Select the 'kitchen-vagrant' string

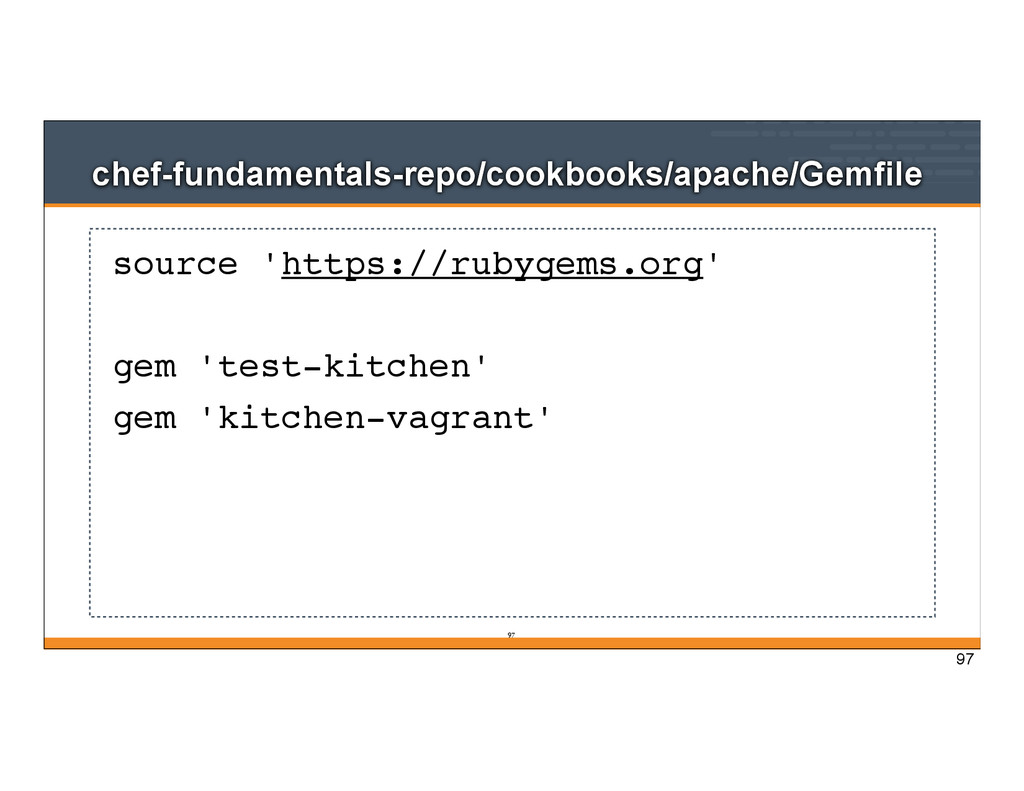tap(376, 418)
